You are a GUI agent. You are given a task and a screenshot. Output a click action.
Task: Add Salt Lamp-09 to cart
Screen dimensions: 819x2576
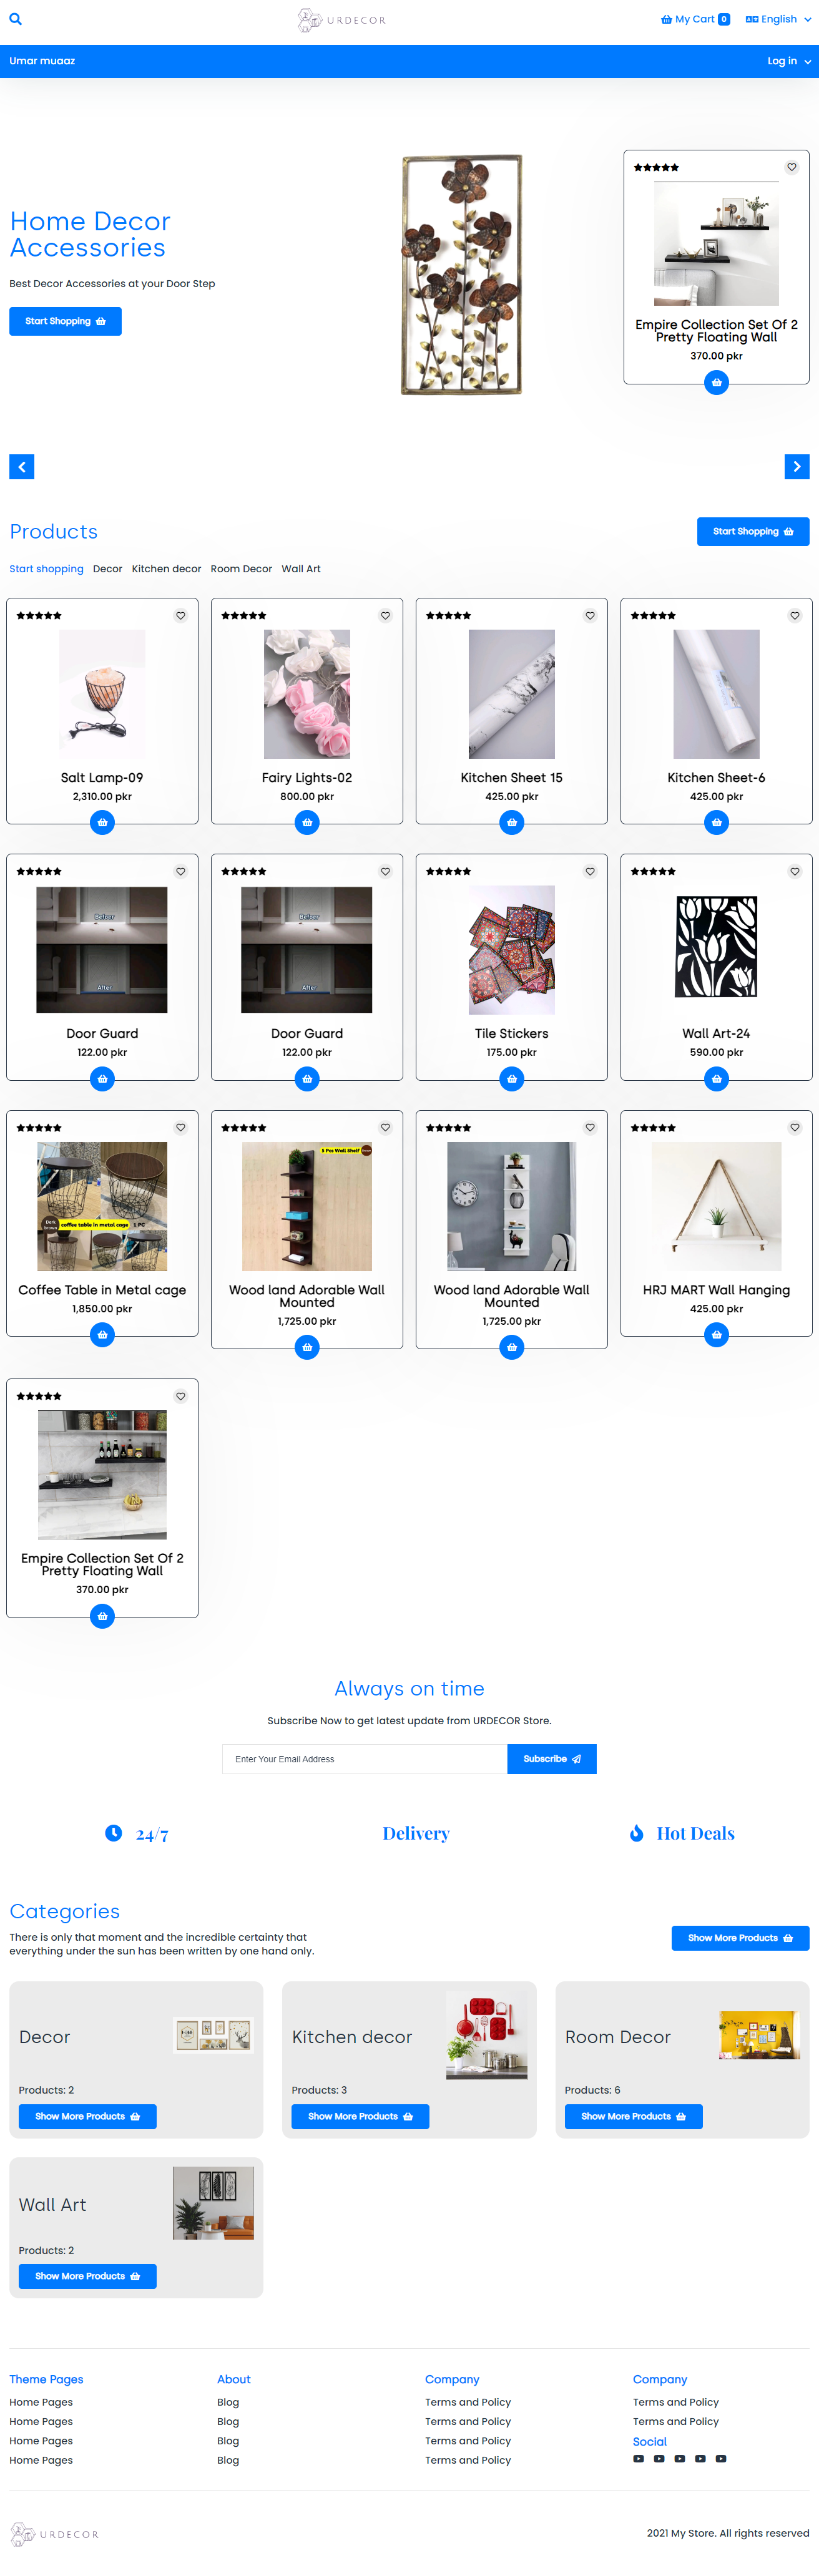pyautogui.click(x=102, y=822)
